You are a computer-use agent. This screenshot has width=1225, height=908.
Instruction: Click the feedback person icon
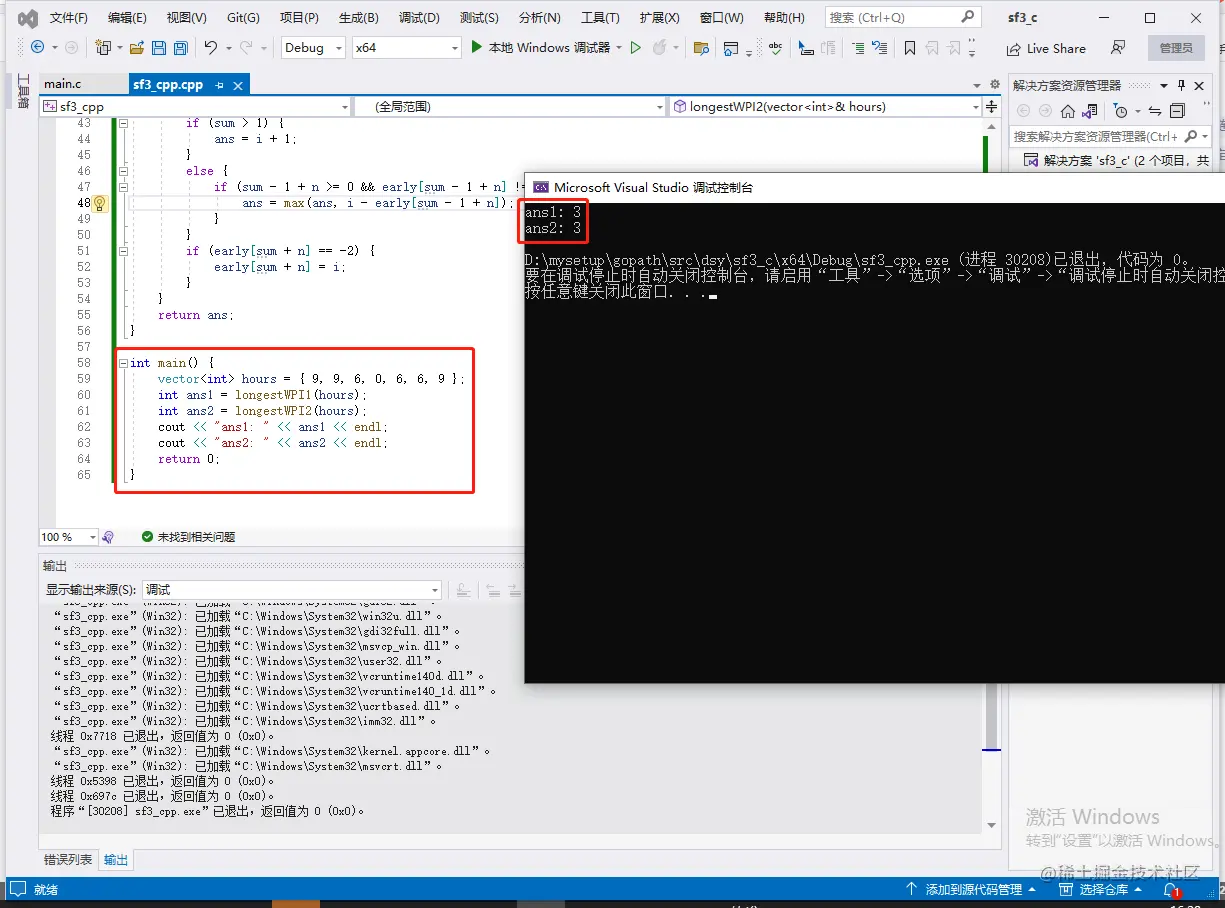1118,47
